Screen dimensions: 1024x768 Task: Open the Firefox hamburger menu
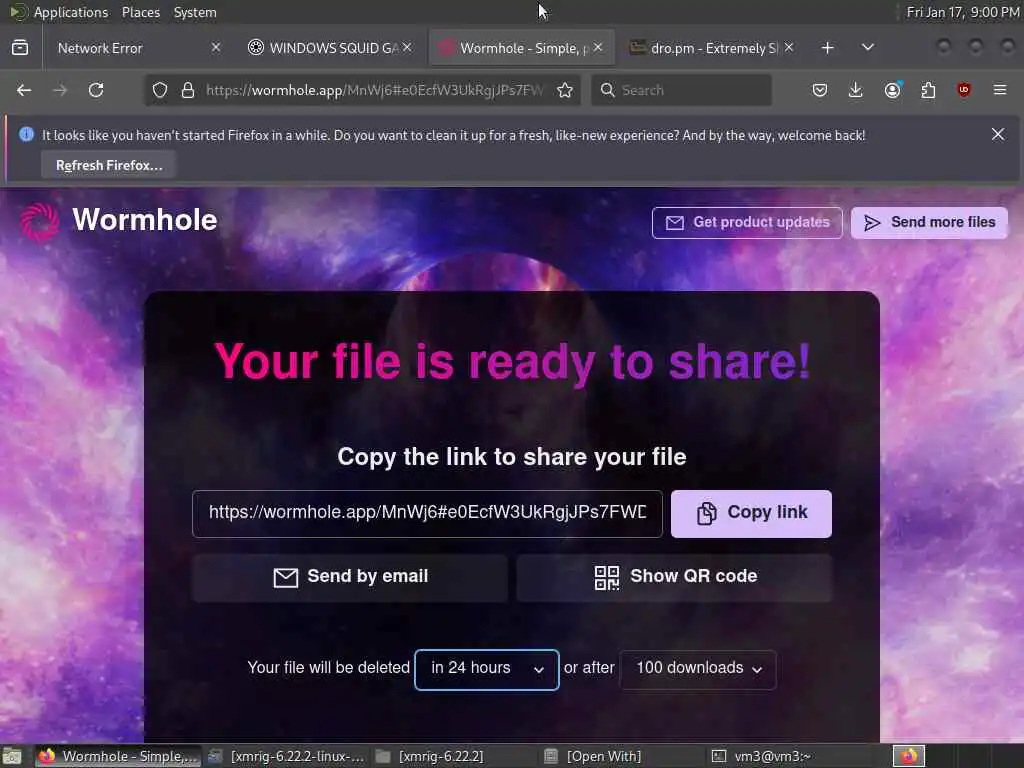point(1000,90)
